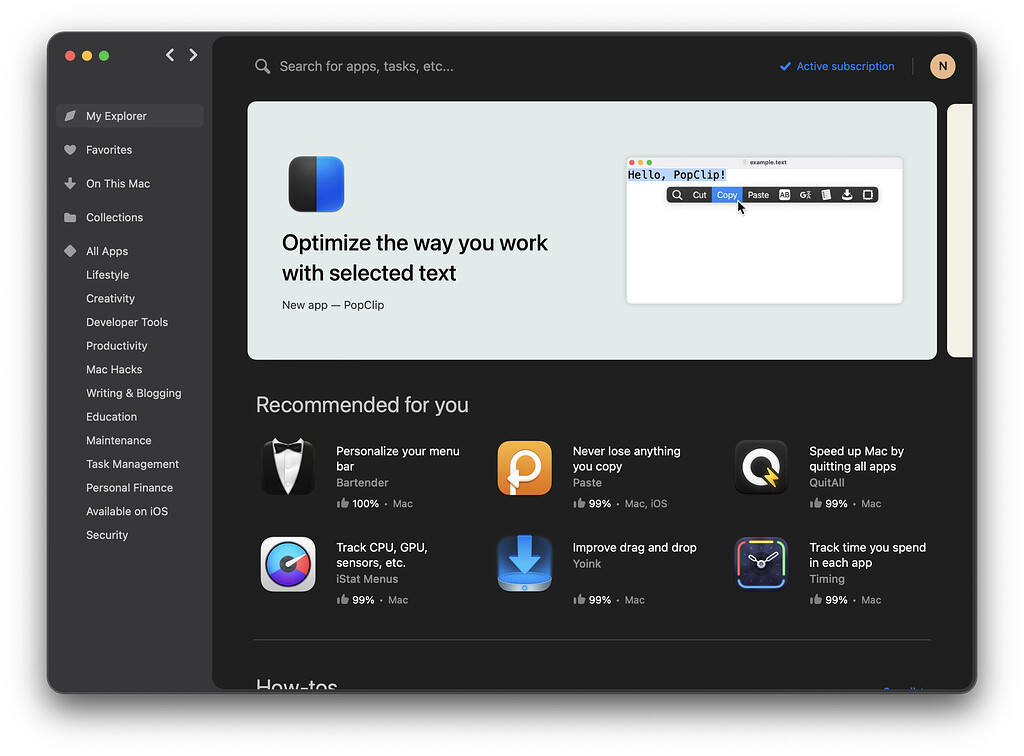Open the Personal Finance category
Viewport: 1024px width, 756px height.
click(x=129, y=488)
